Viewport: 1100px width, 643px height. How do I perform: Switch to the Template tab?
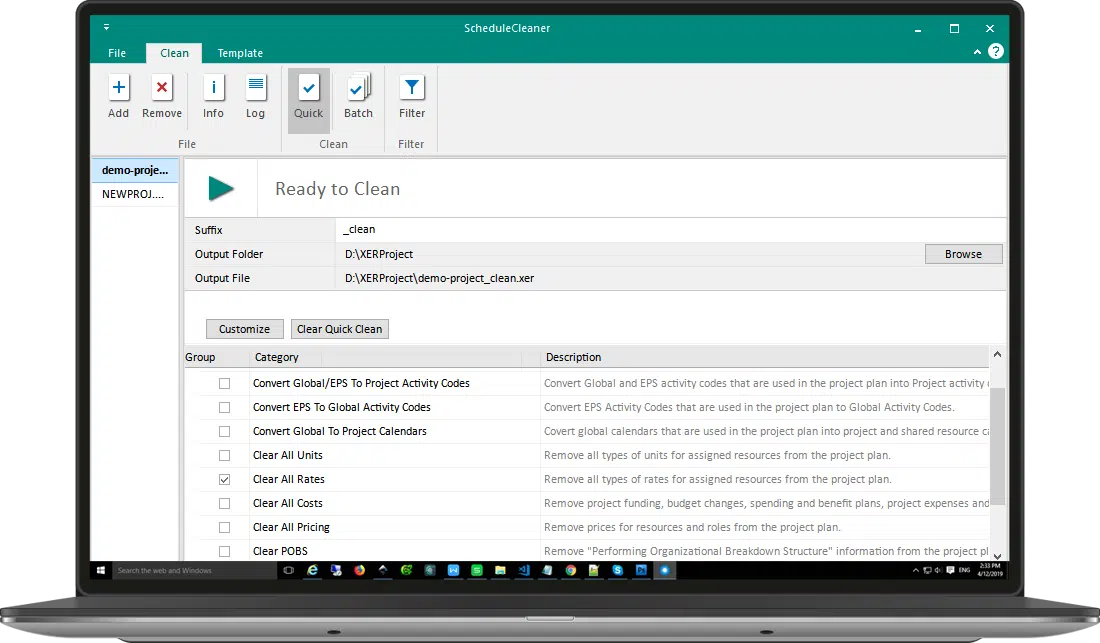(240, 53)
